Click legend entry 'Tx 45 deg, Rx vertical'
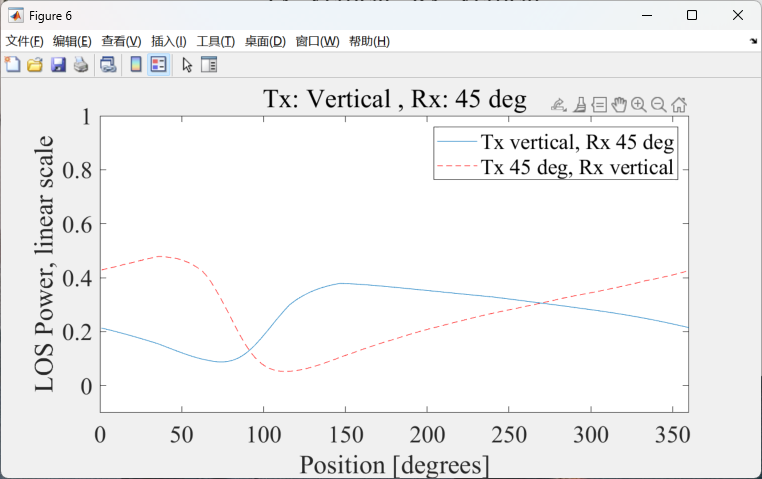This screenshot has height=479, width=762. (x=555, y=167)
